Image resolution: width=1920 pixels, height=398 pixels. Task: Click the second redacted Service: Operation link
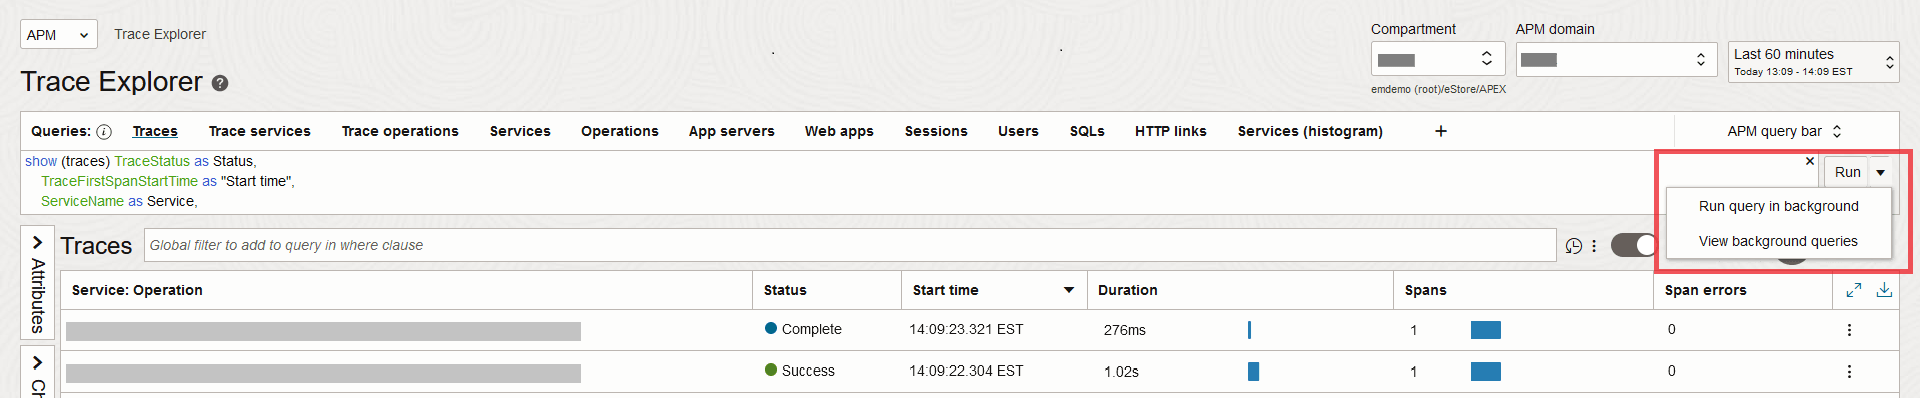[323, 373]
